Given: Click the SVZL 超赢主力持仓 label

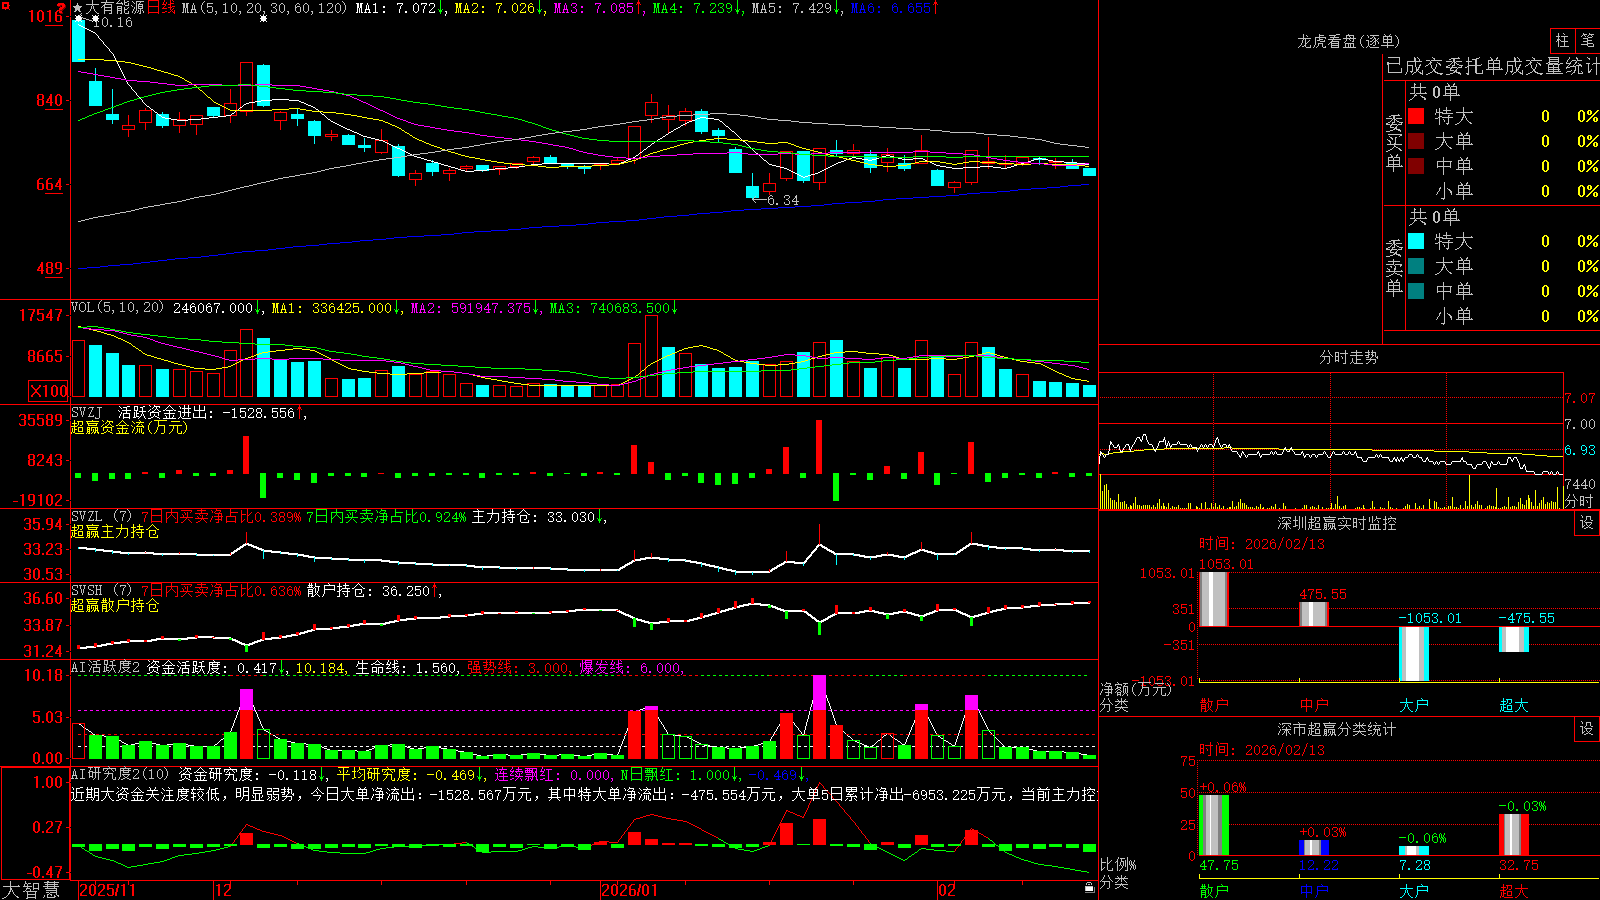Looking at the screenshot, I should 115,531.
